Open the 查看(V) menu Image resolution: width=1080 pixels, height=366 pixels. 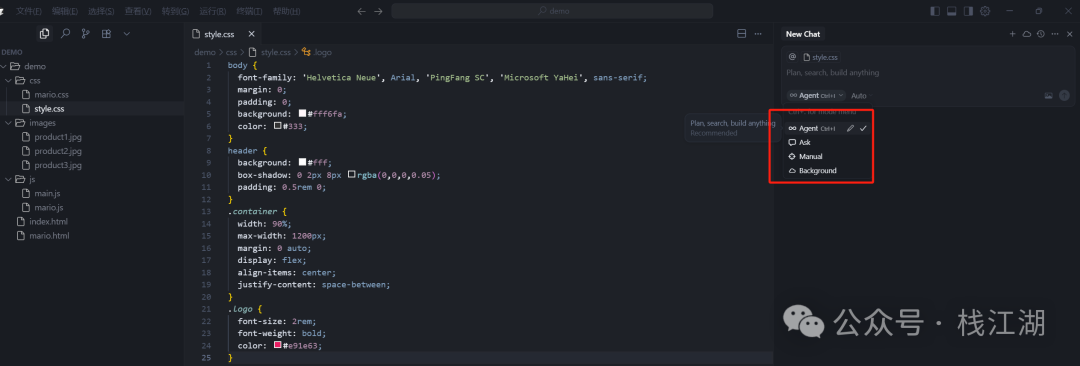(138, 11)
